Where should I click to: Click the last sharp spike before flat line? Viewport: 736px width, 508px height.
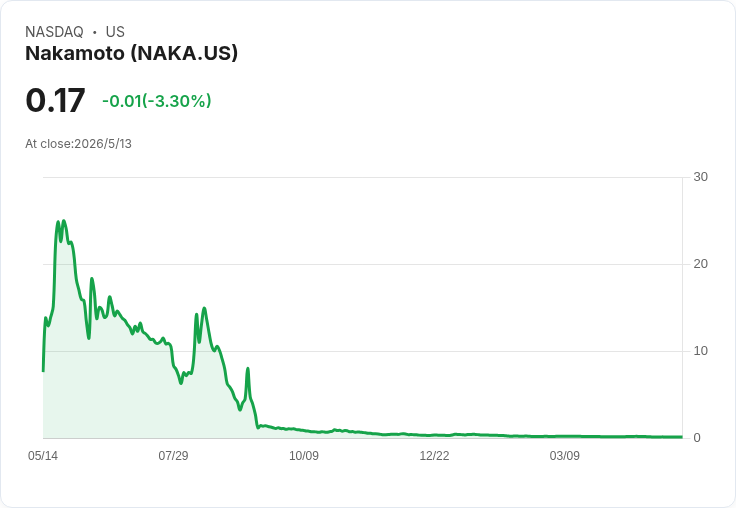[x=248, y=369]
